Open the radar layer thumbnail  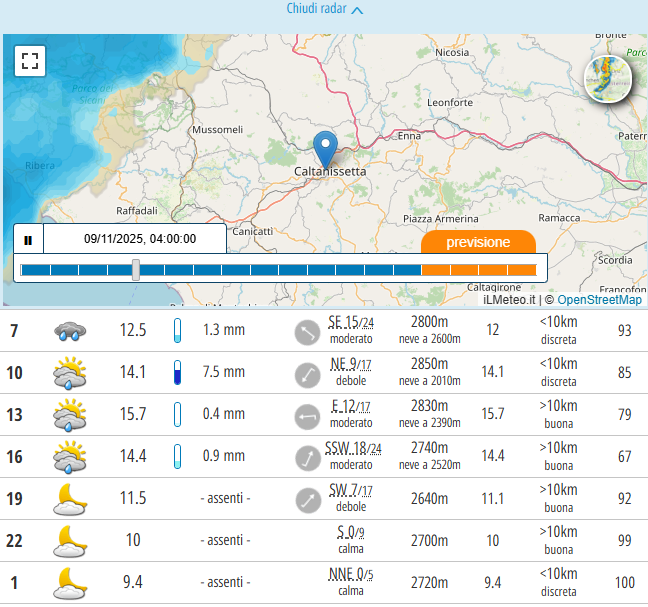(608, 80)
